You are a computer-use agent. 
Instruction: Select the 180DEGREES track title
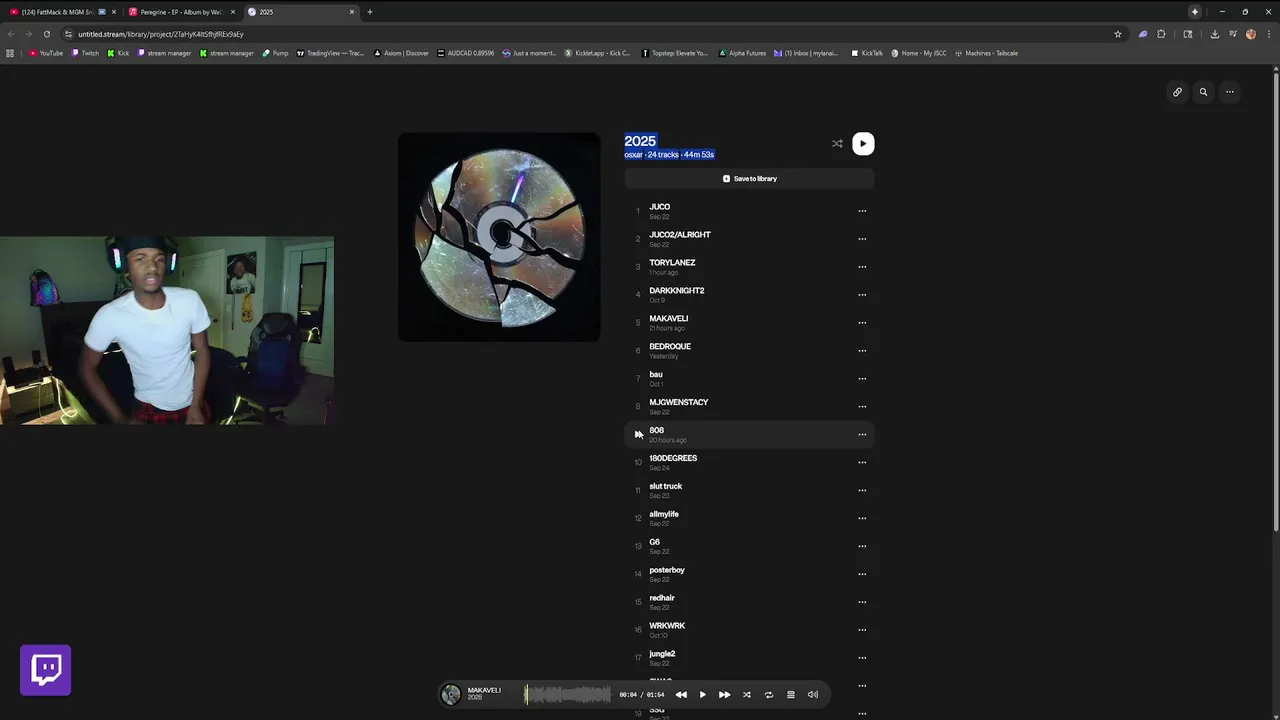point(673,459)
